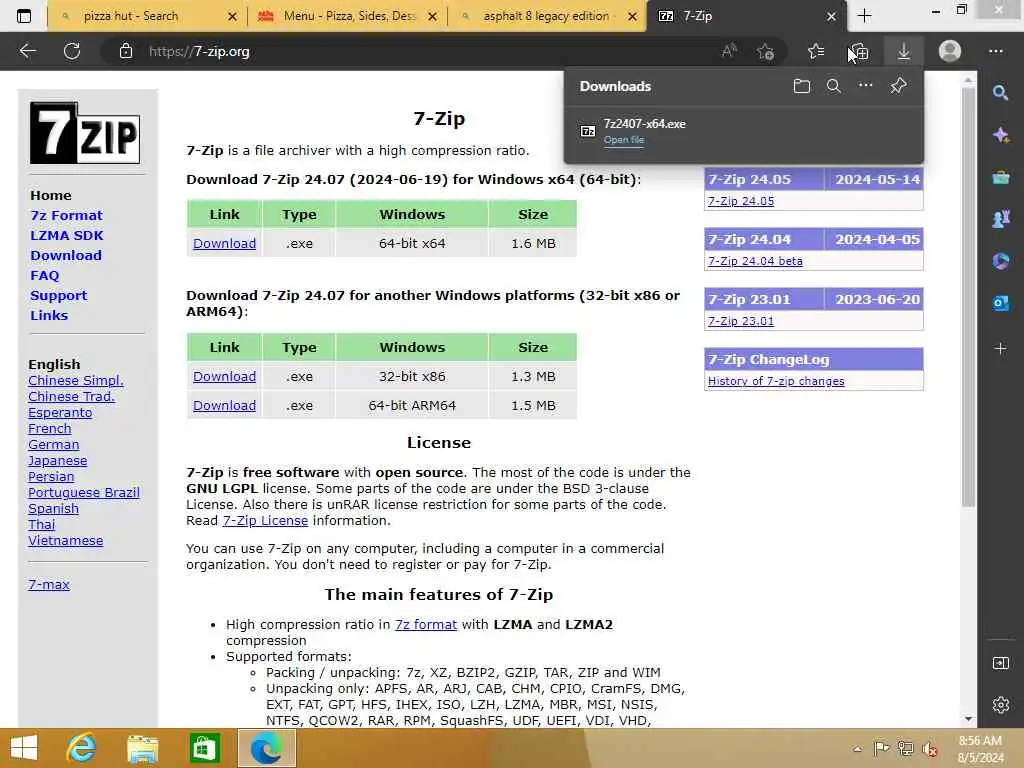
Task: Click the site lock info icon
Action: pos(126,51)
